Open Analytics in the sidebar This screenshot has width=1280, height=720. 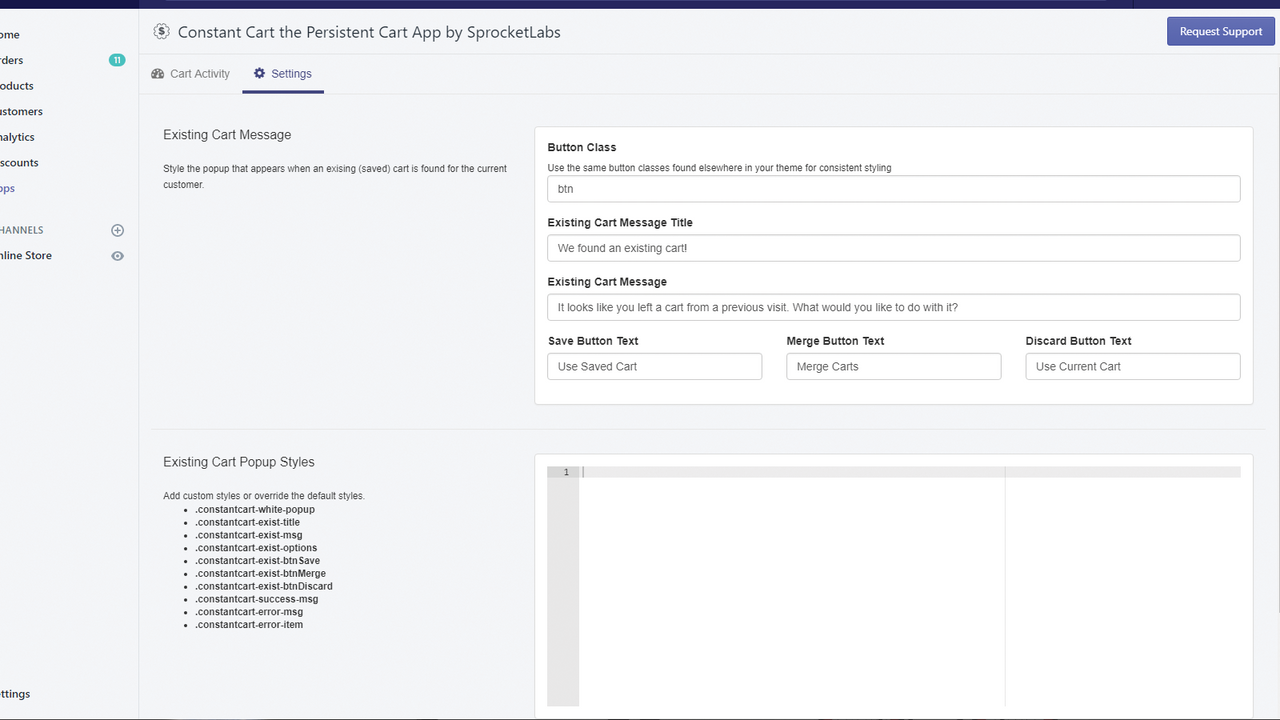click(15, 136)
